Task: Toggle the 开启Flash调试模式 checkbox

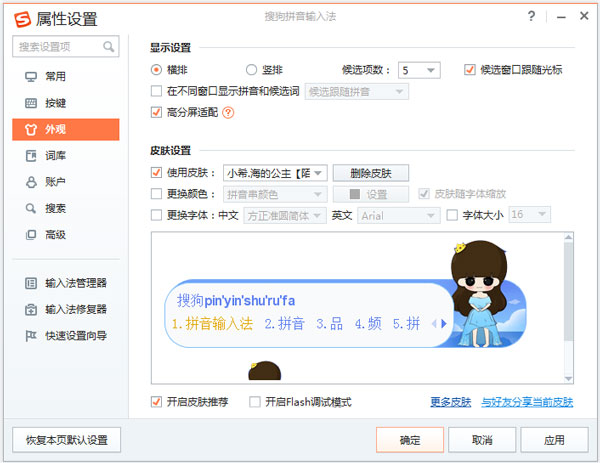Action: point(255,402)
